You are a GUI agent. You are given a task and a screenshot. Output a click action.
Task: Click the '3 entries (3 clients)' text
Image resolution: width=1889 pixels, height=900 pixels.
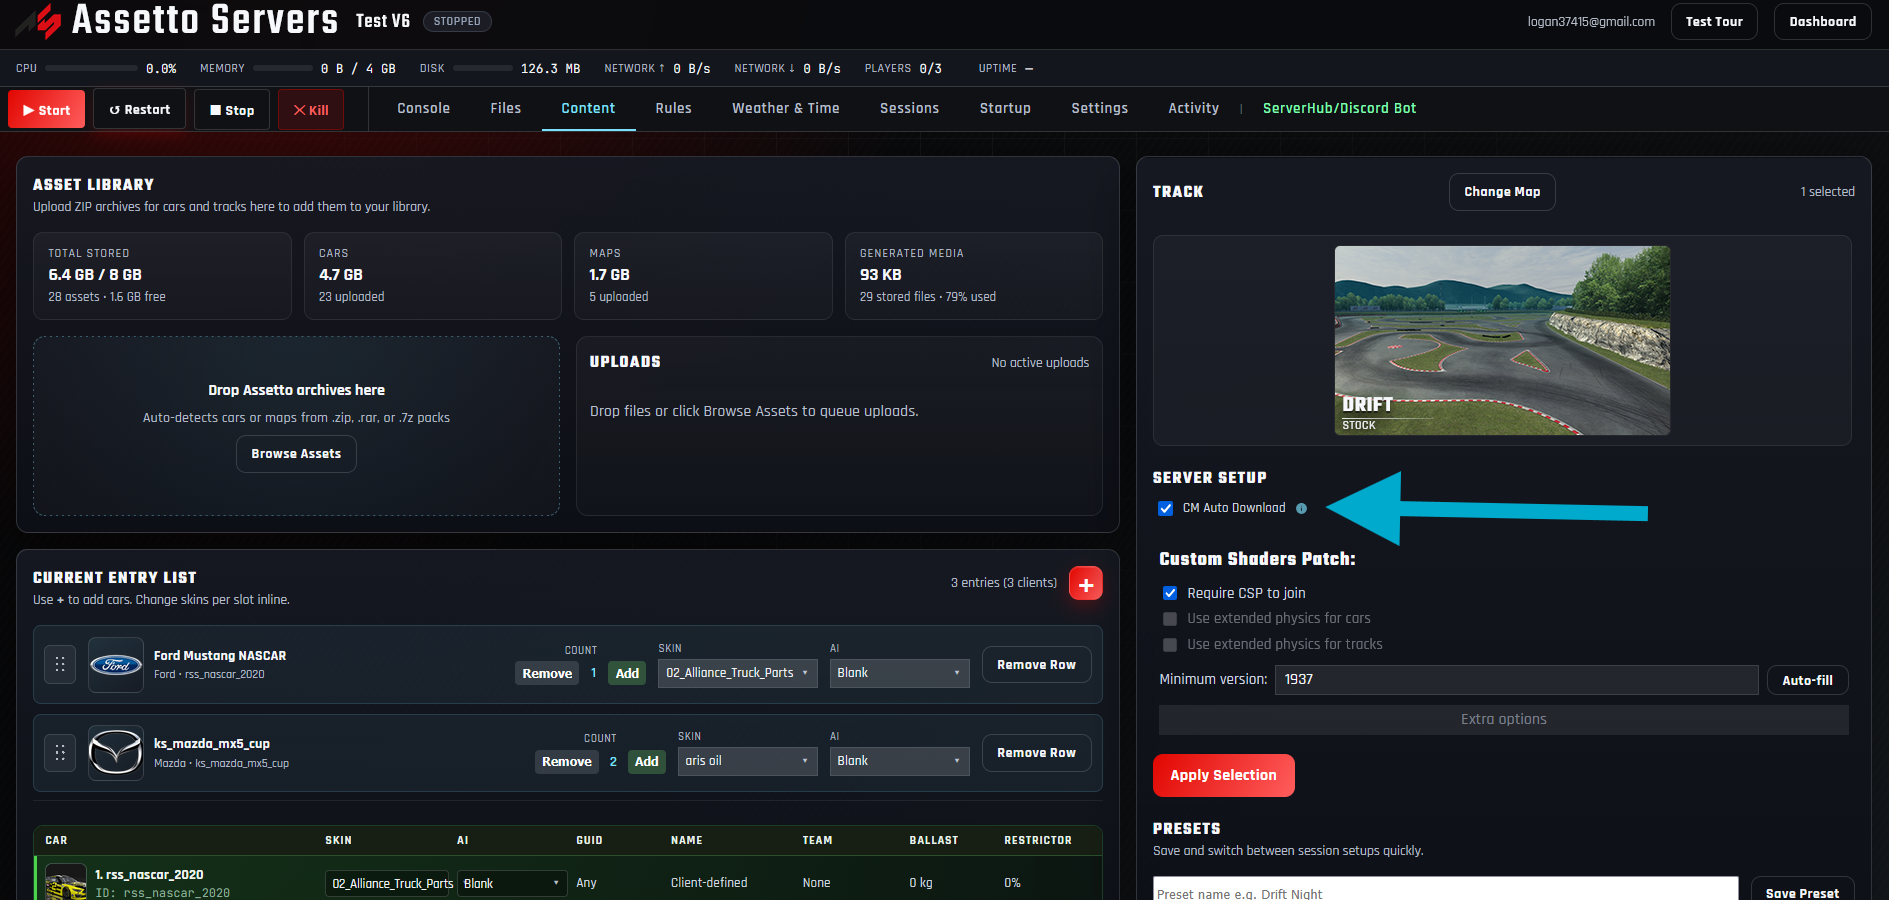pyautogui.click(x=1003, y=583)
